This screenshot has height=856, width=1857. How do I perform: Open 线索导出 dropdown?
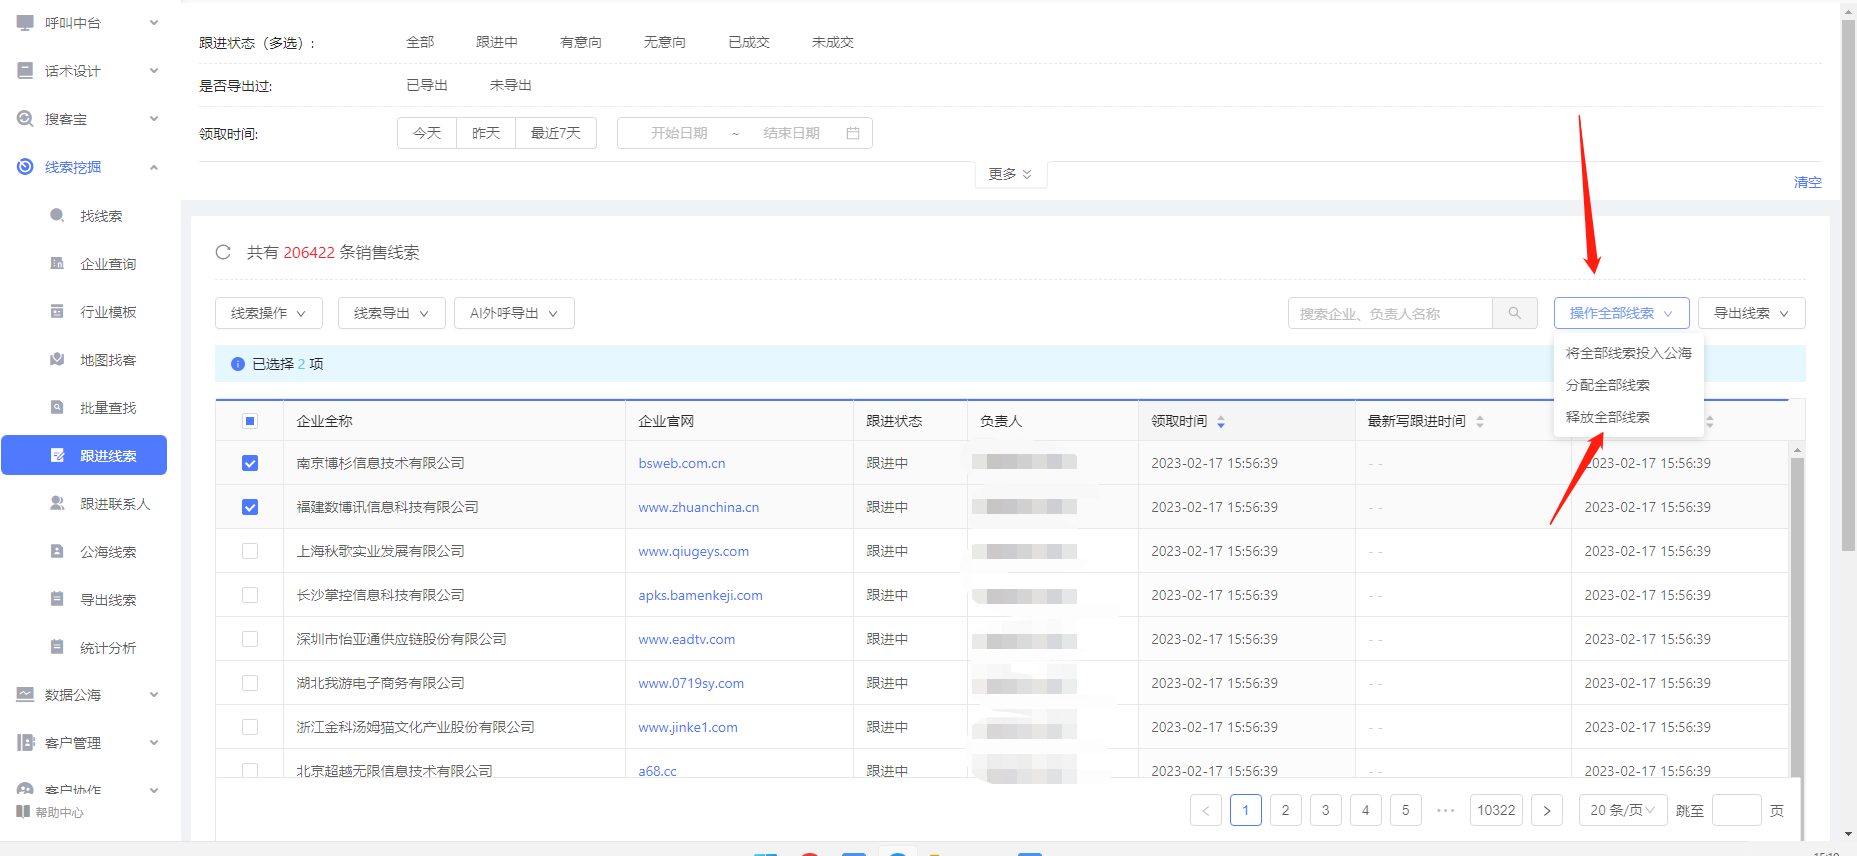391,313
